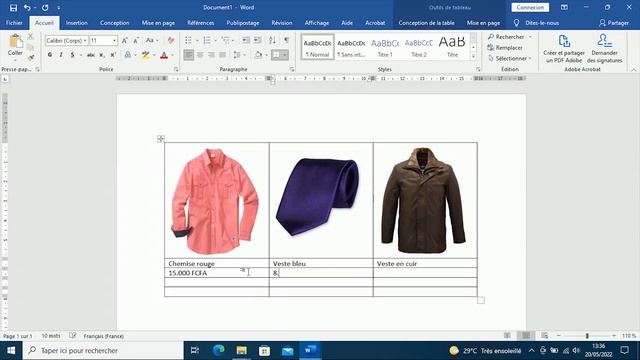Click the Connexion button
640x360 pixels.
530,7
